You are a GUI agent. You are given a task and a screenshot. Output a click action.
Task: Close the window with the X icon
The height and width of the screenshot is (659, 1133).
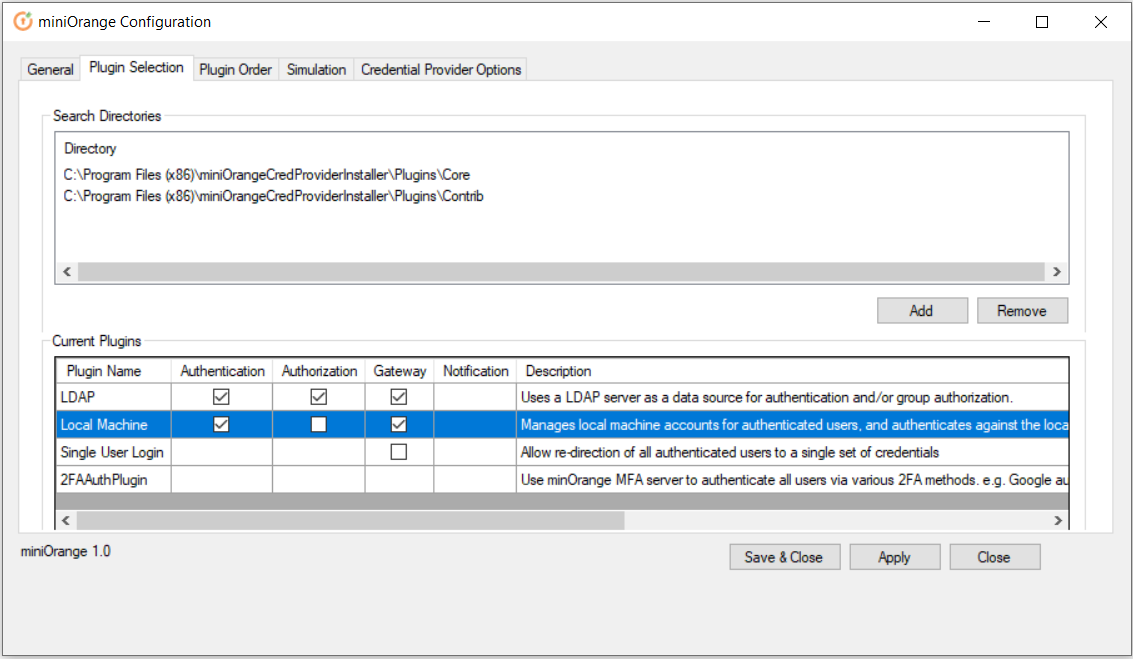click(x=1100, y=22)
